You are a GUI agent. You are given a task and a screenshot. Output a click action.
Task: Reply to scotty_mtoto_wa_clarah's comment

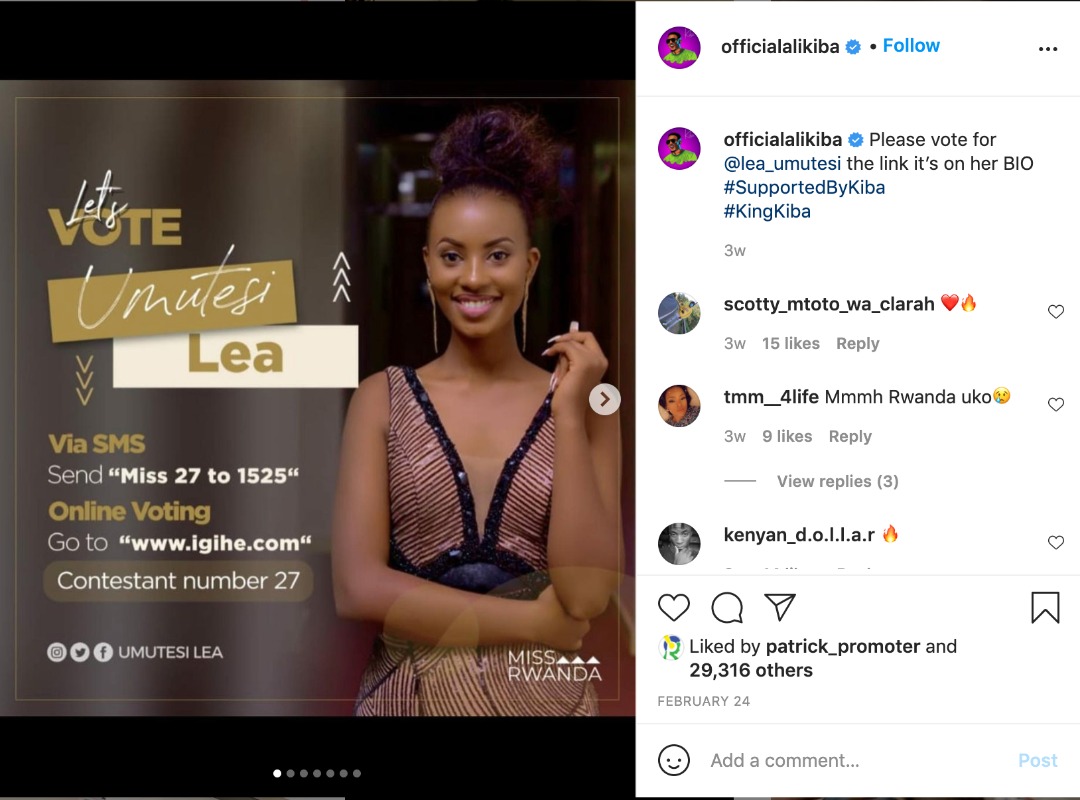pos(858,343)
